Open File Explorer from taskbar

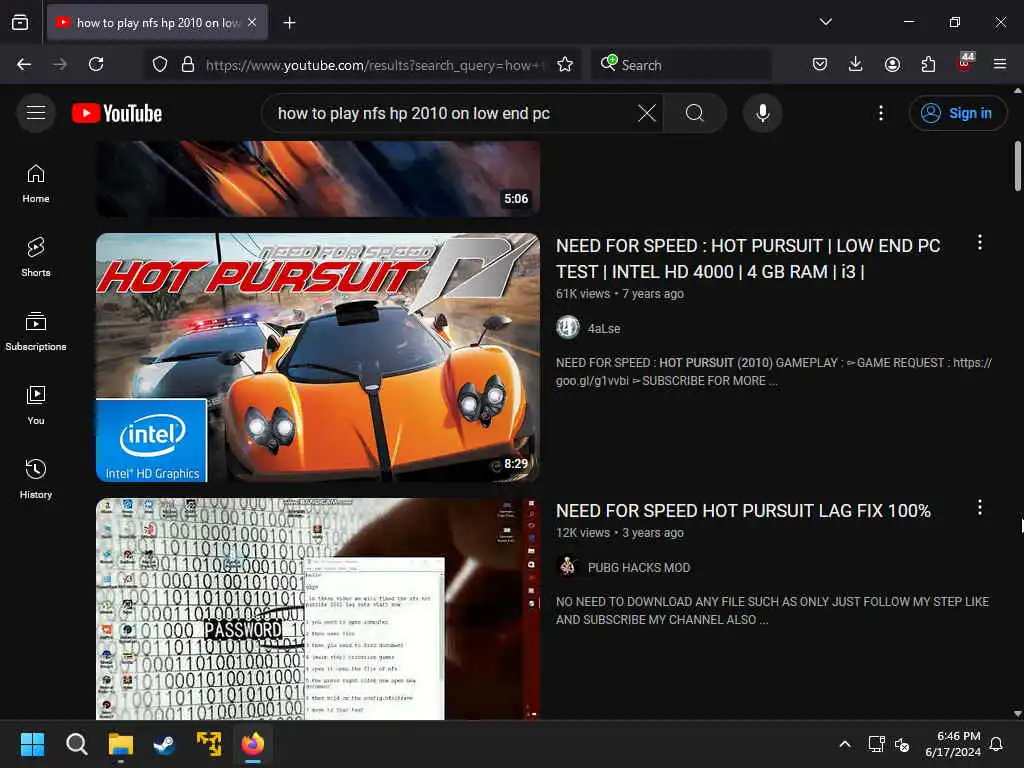click(x=120, y=744)
